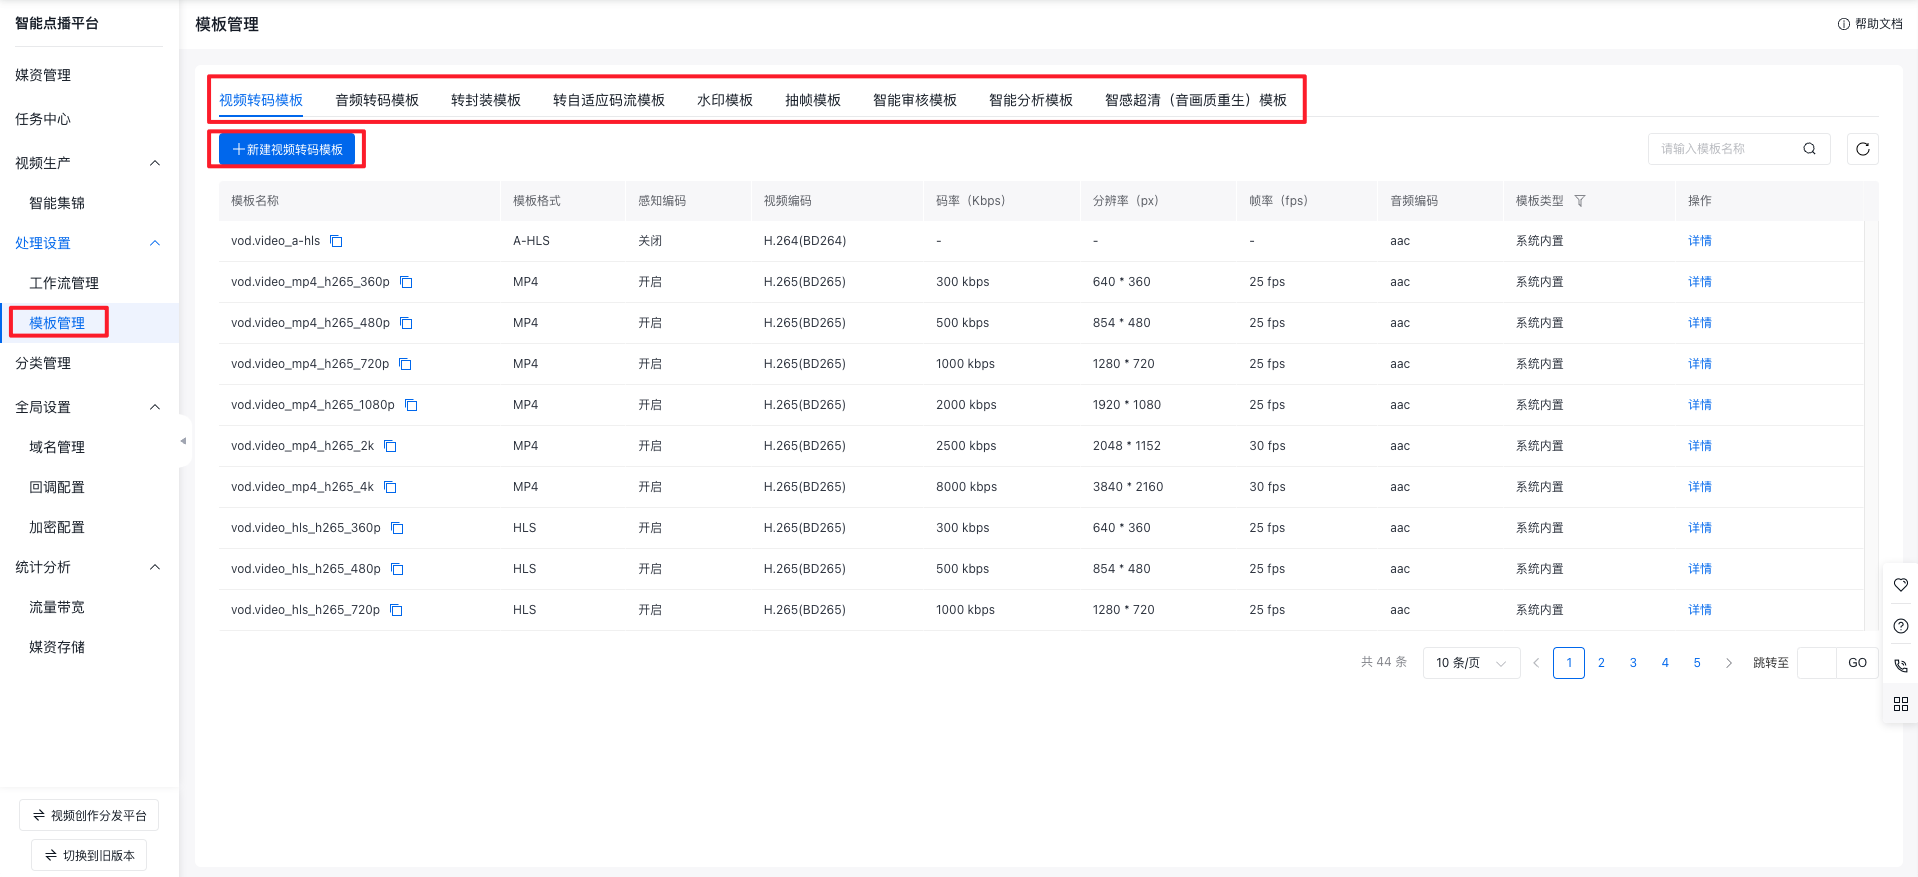This screenshot has height=877, width=1918.
Task: Open 详情 for vod.video_hls_h265_720p
Action: 1700,610
